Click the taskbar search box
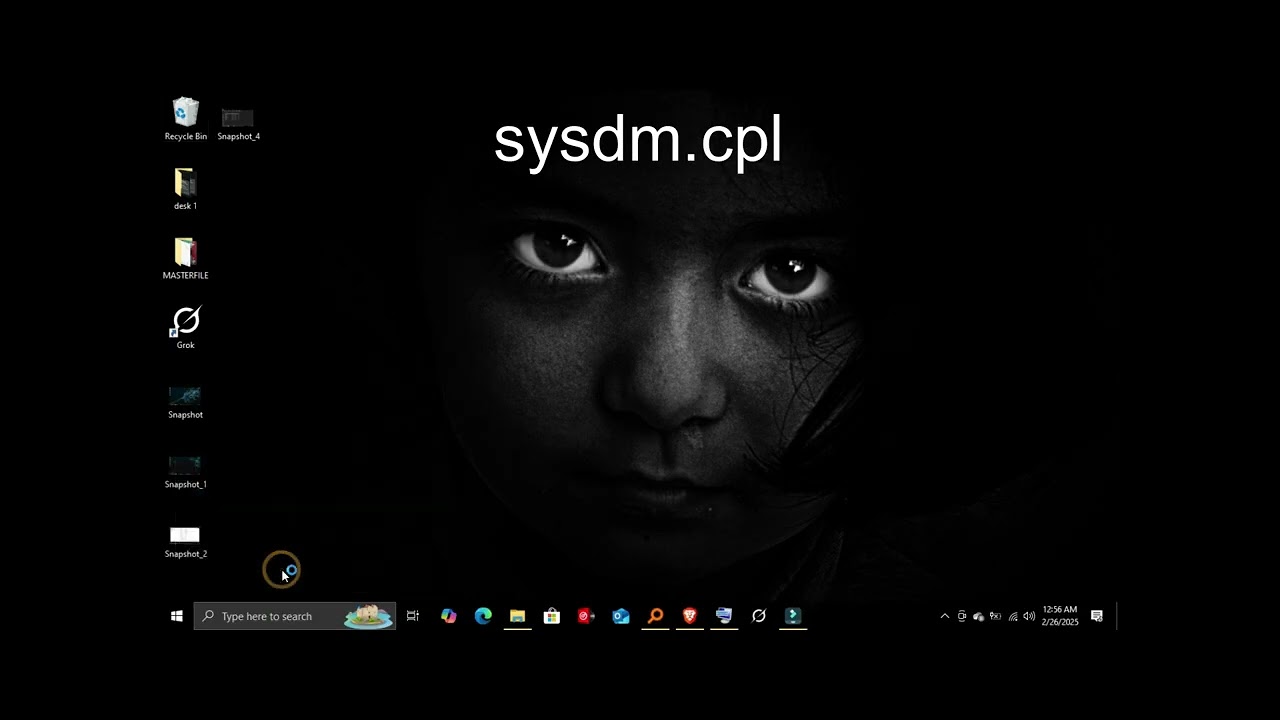The image size is (1280, 720). point(295,616)
